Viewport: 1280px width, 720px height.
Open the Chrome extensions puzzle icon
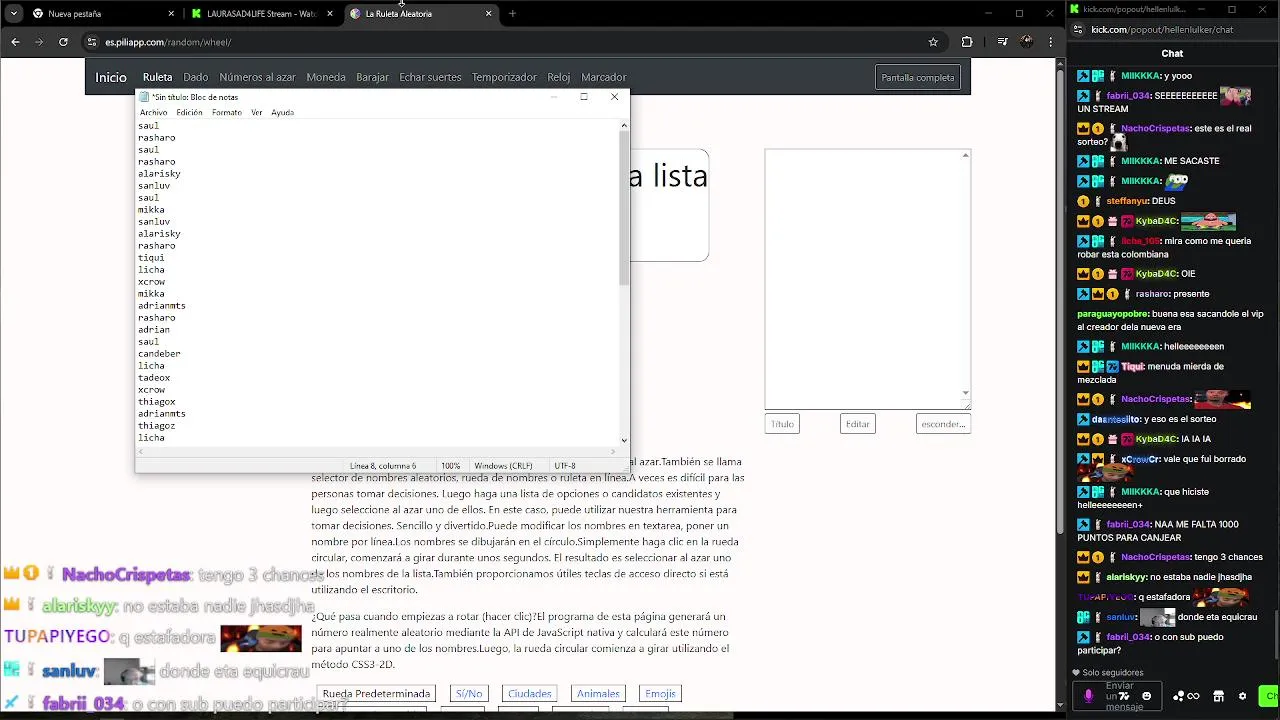coord(967,42)
